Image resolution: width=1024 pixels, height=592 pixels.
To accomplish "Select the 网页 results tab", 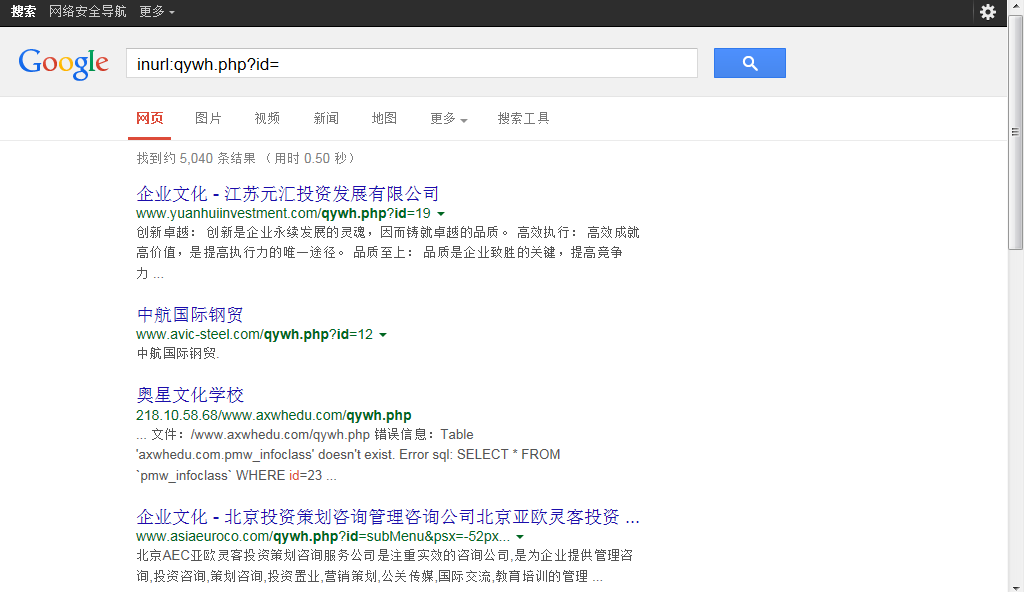I will 150,118.
